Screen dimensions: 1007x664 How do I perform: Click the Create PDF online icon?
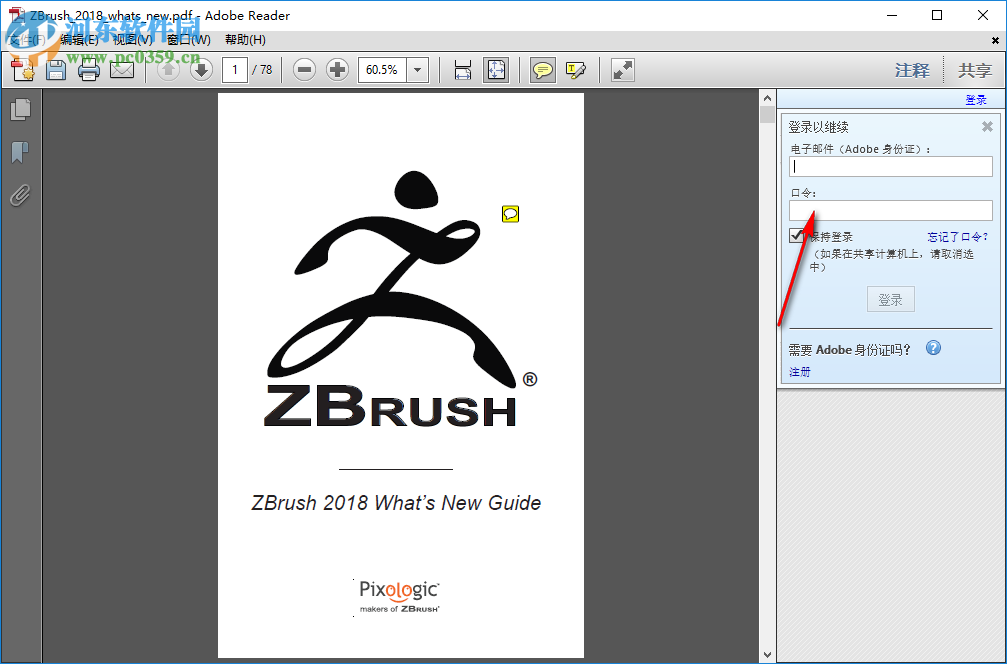(x=23, y=70)
